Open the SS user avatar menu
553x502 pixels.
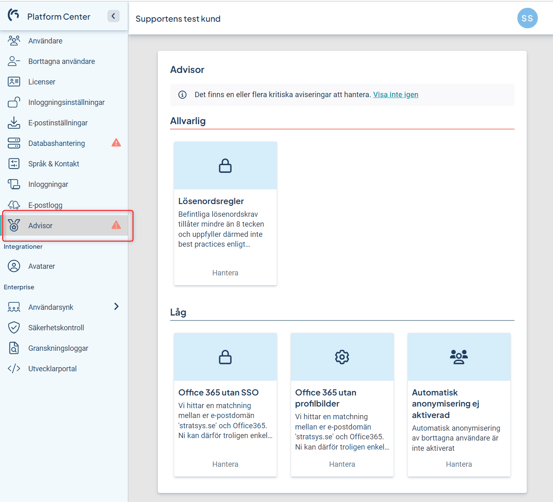(527, 18)
